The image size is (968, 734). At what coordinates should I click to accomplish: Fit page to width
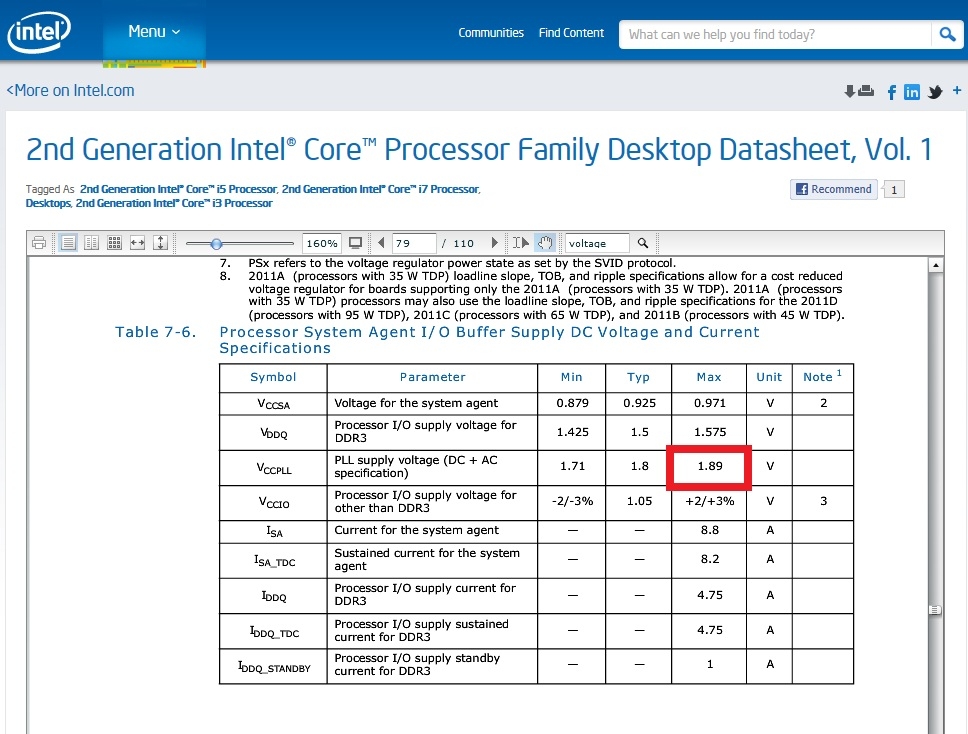[137, 243]
